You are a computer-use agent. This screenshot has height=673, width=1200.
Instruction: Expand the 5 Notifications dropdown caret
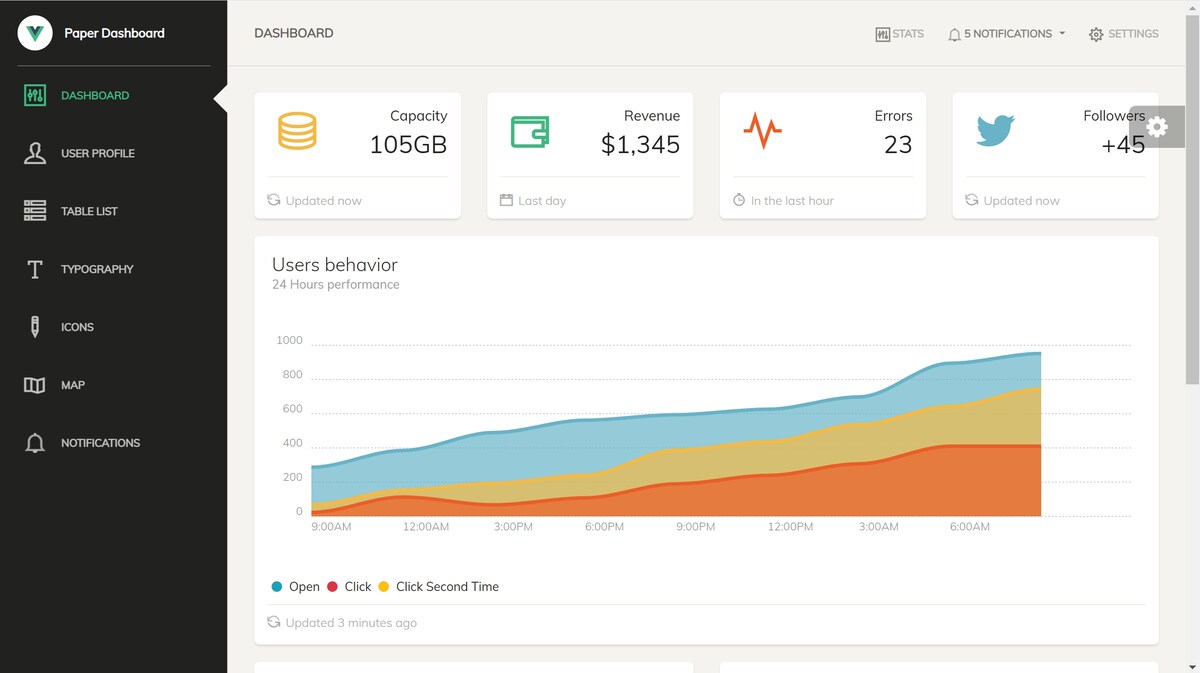(1062, 33)
